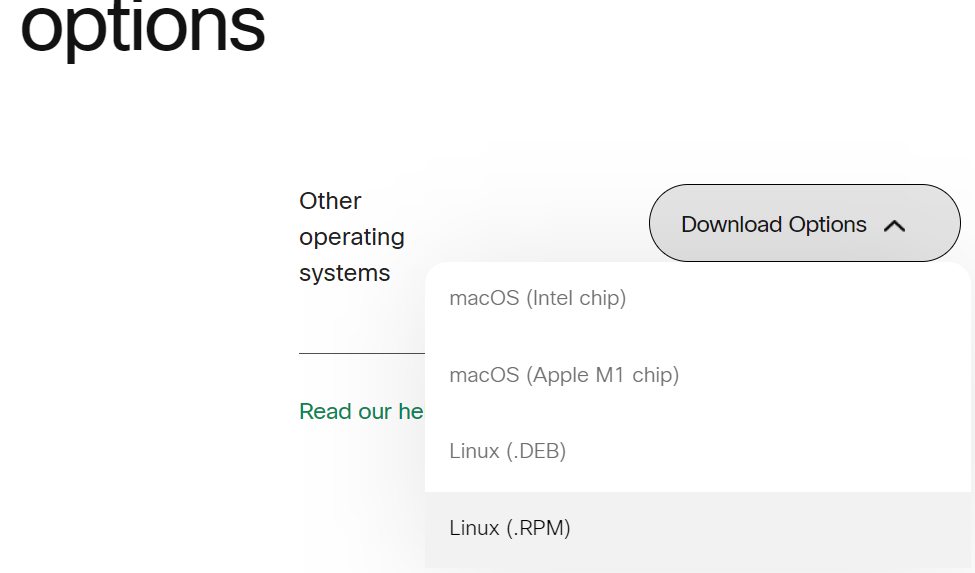The height and width of the screenshot is (573, 975).
Task: Hide the download list using the chevron arrow
Action: click(x=894, y=226)
